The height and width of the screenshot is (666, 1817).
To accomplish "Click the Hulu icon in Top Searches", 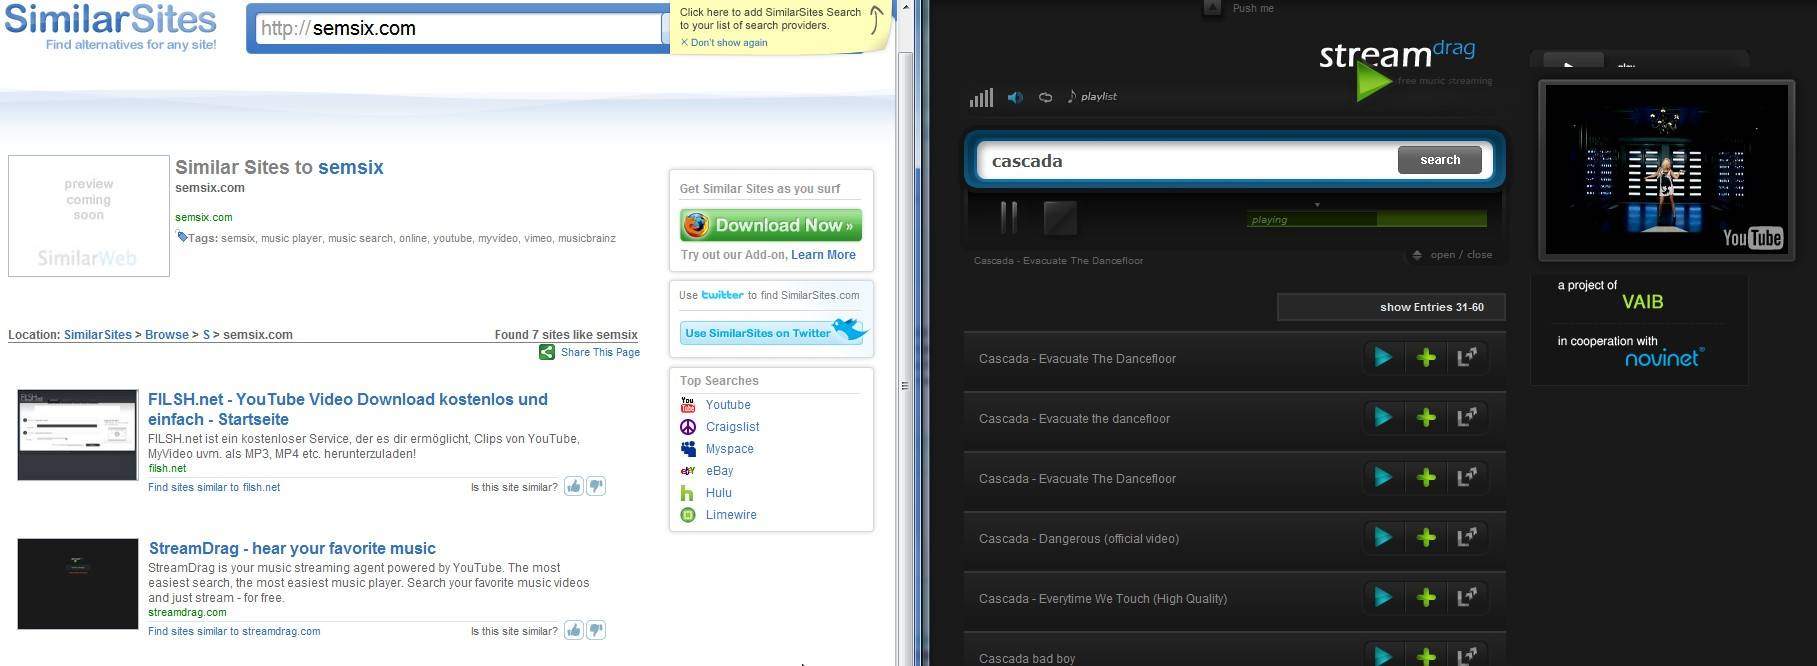I will coord(687,493).
